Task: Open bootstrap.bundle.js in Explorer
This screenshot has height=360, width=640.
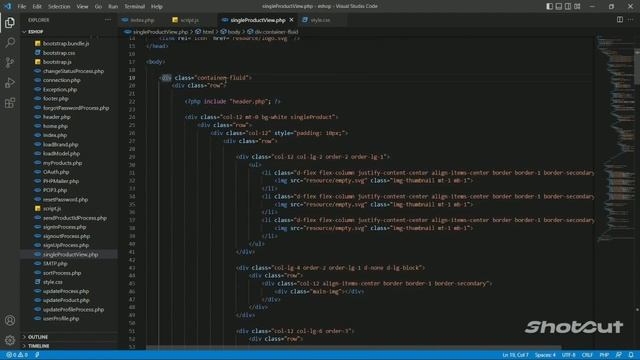Action: click(x=66, y=43)
